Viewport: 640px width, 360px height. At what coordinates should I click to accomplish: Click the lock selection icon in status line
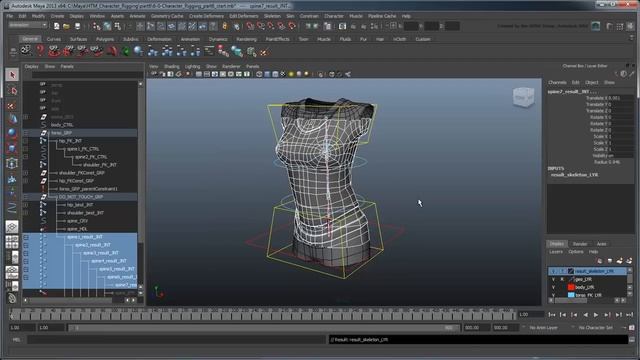click(x=225, y=26)
